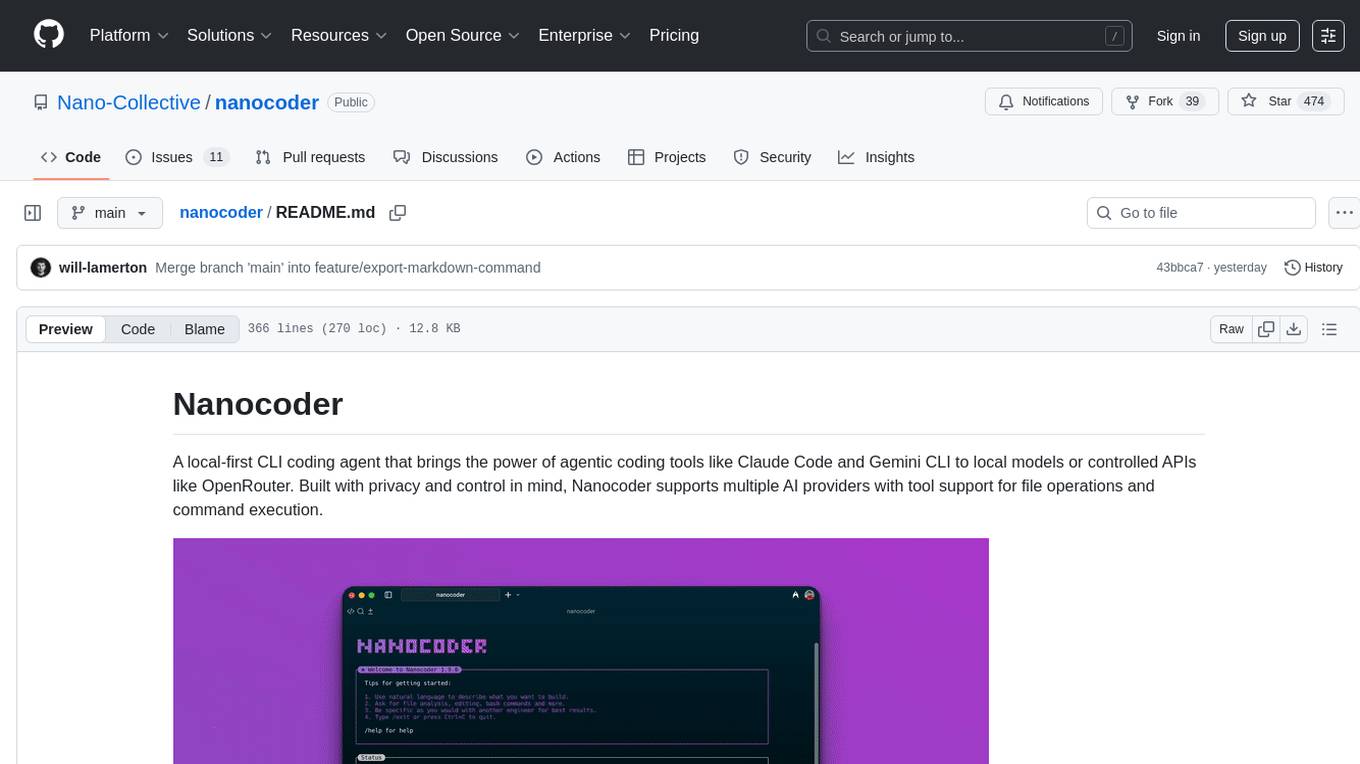Expand the file tree side panel
1360x764 pixels.
coord(33,213)
